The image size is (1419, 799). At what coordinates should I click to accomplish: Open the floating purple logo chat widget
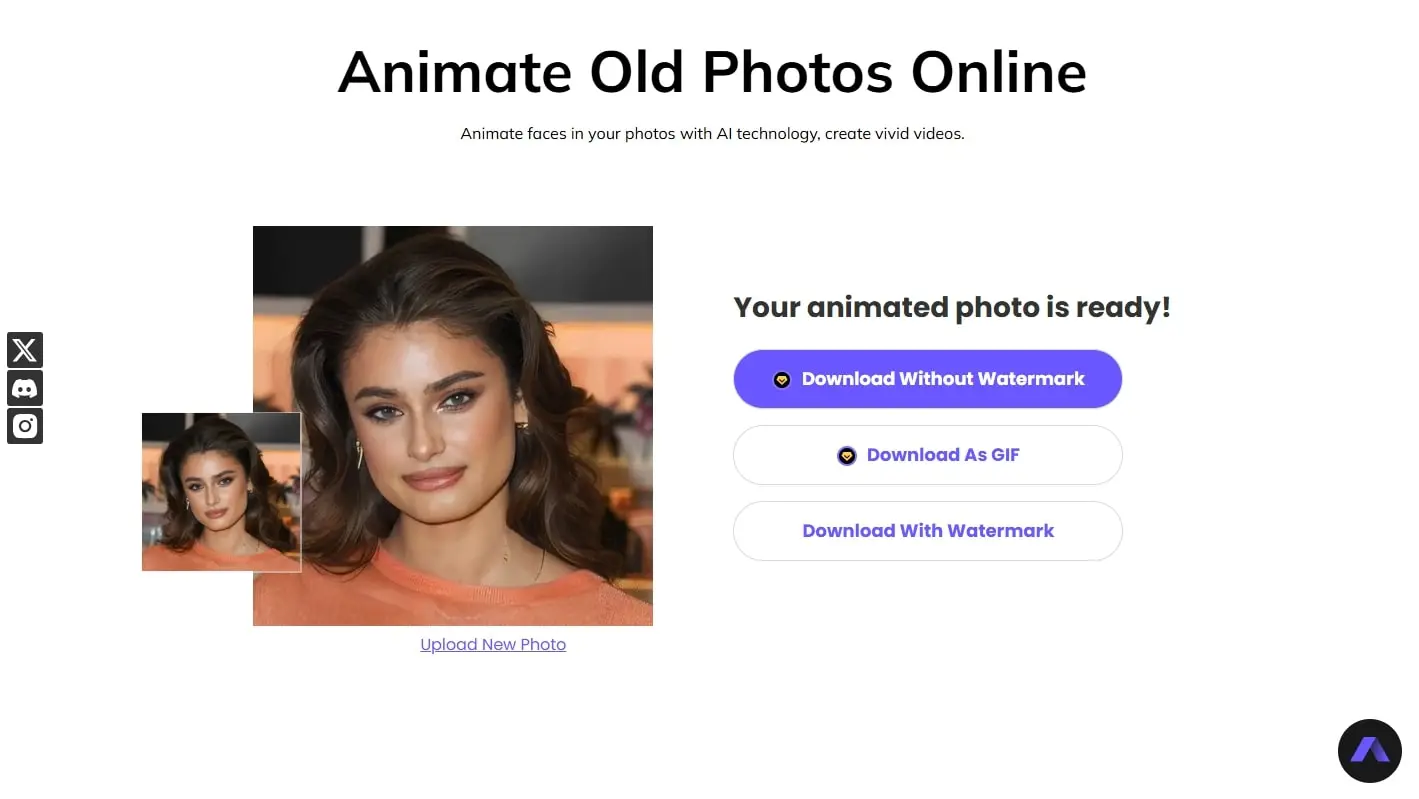(x=1370, y=751)
